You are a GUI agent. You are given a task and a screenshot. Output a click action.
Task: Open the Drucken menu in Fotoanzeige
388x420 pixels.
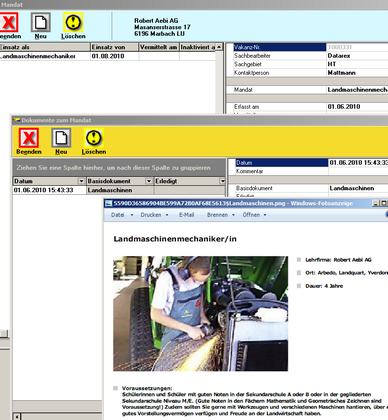click(x=154, y=215)
